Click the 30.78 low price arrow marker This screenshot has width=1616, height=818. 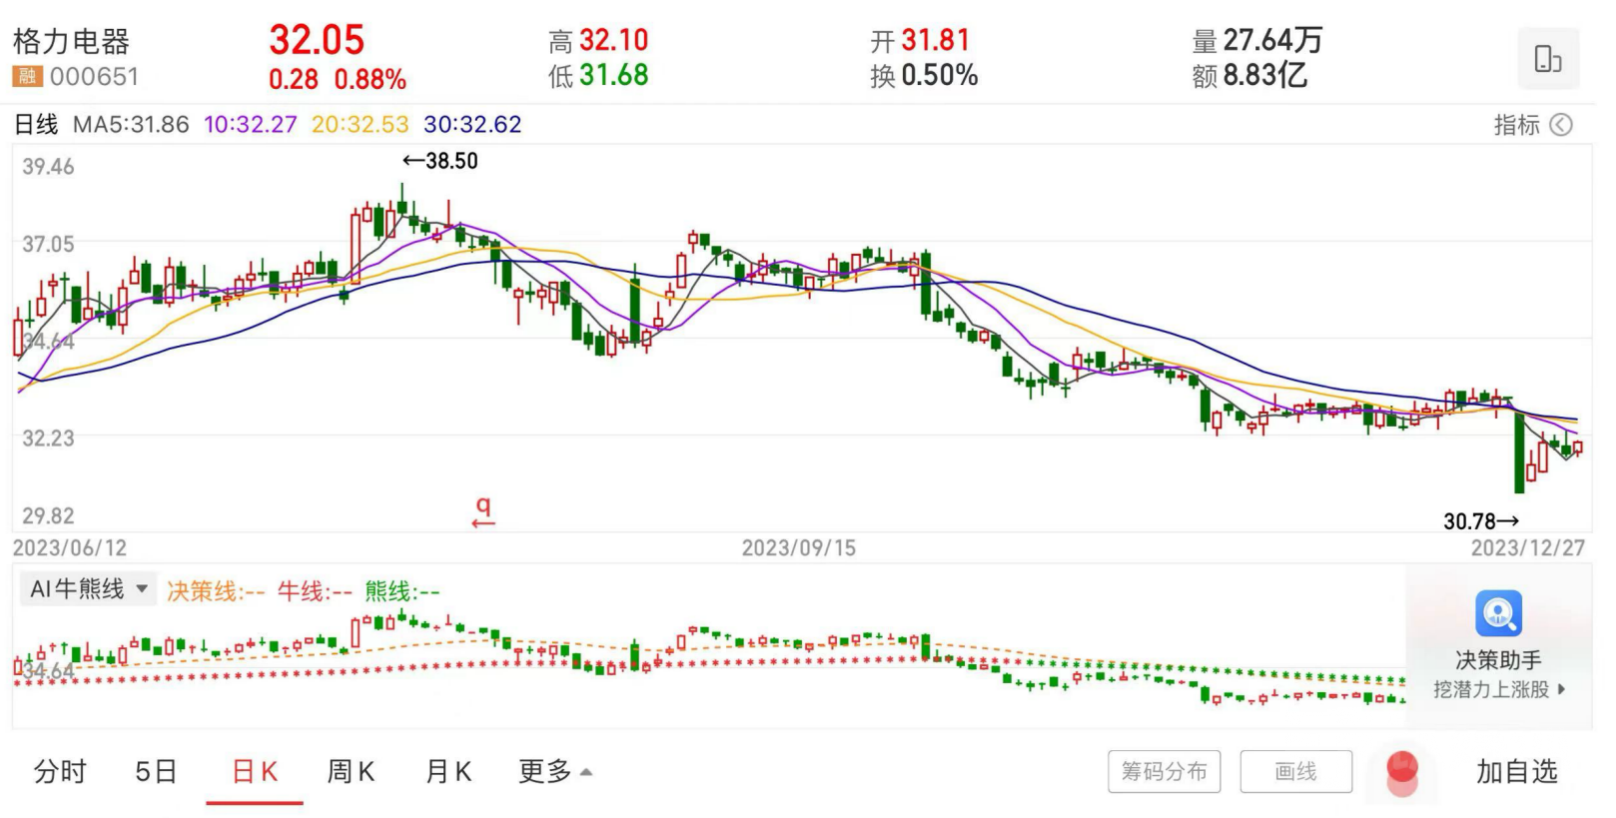(1481, 521)
